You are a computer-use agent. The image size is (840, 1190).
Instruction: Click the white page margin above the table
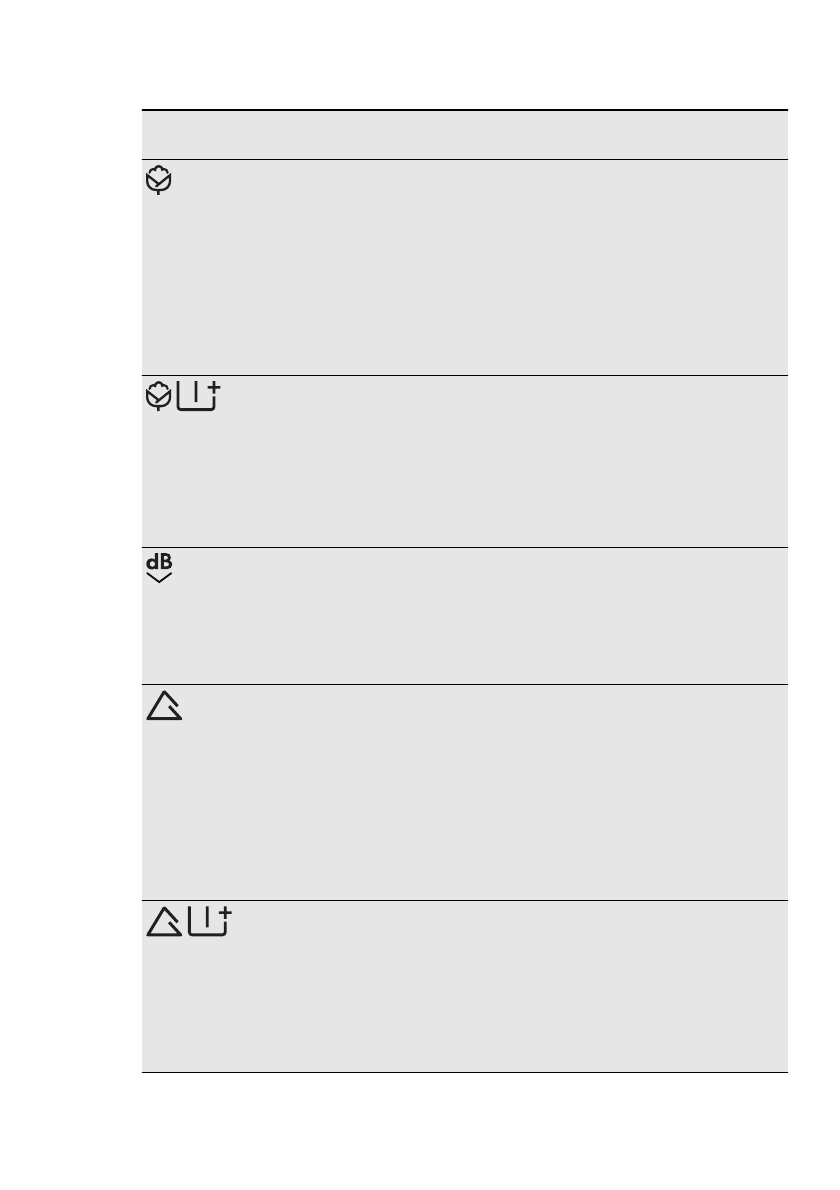[464, 55]
